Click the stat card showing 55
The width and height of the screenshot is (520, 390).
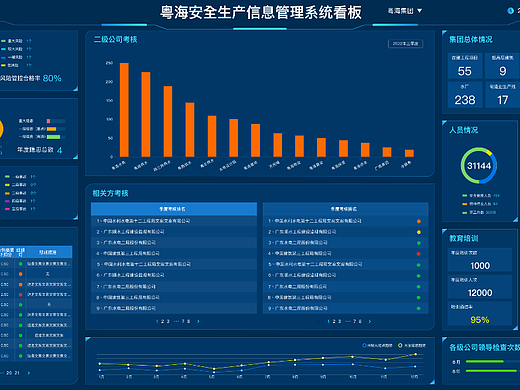[465, 66]
